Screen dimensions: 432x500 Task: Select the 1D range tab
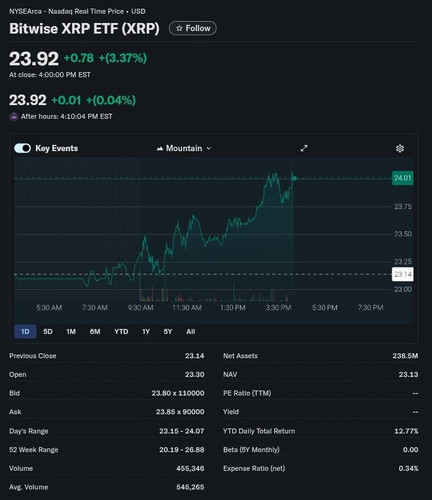(x=25, y=332)
